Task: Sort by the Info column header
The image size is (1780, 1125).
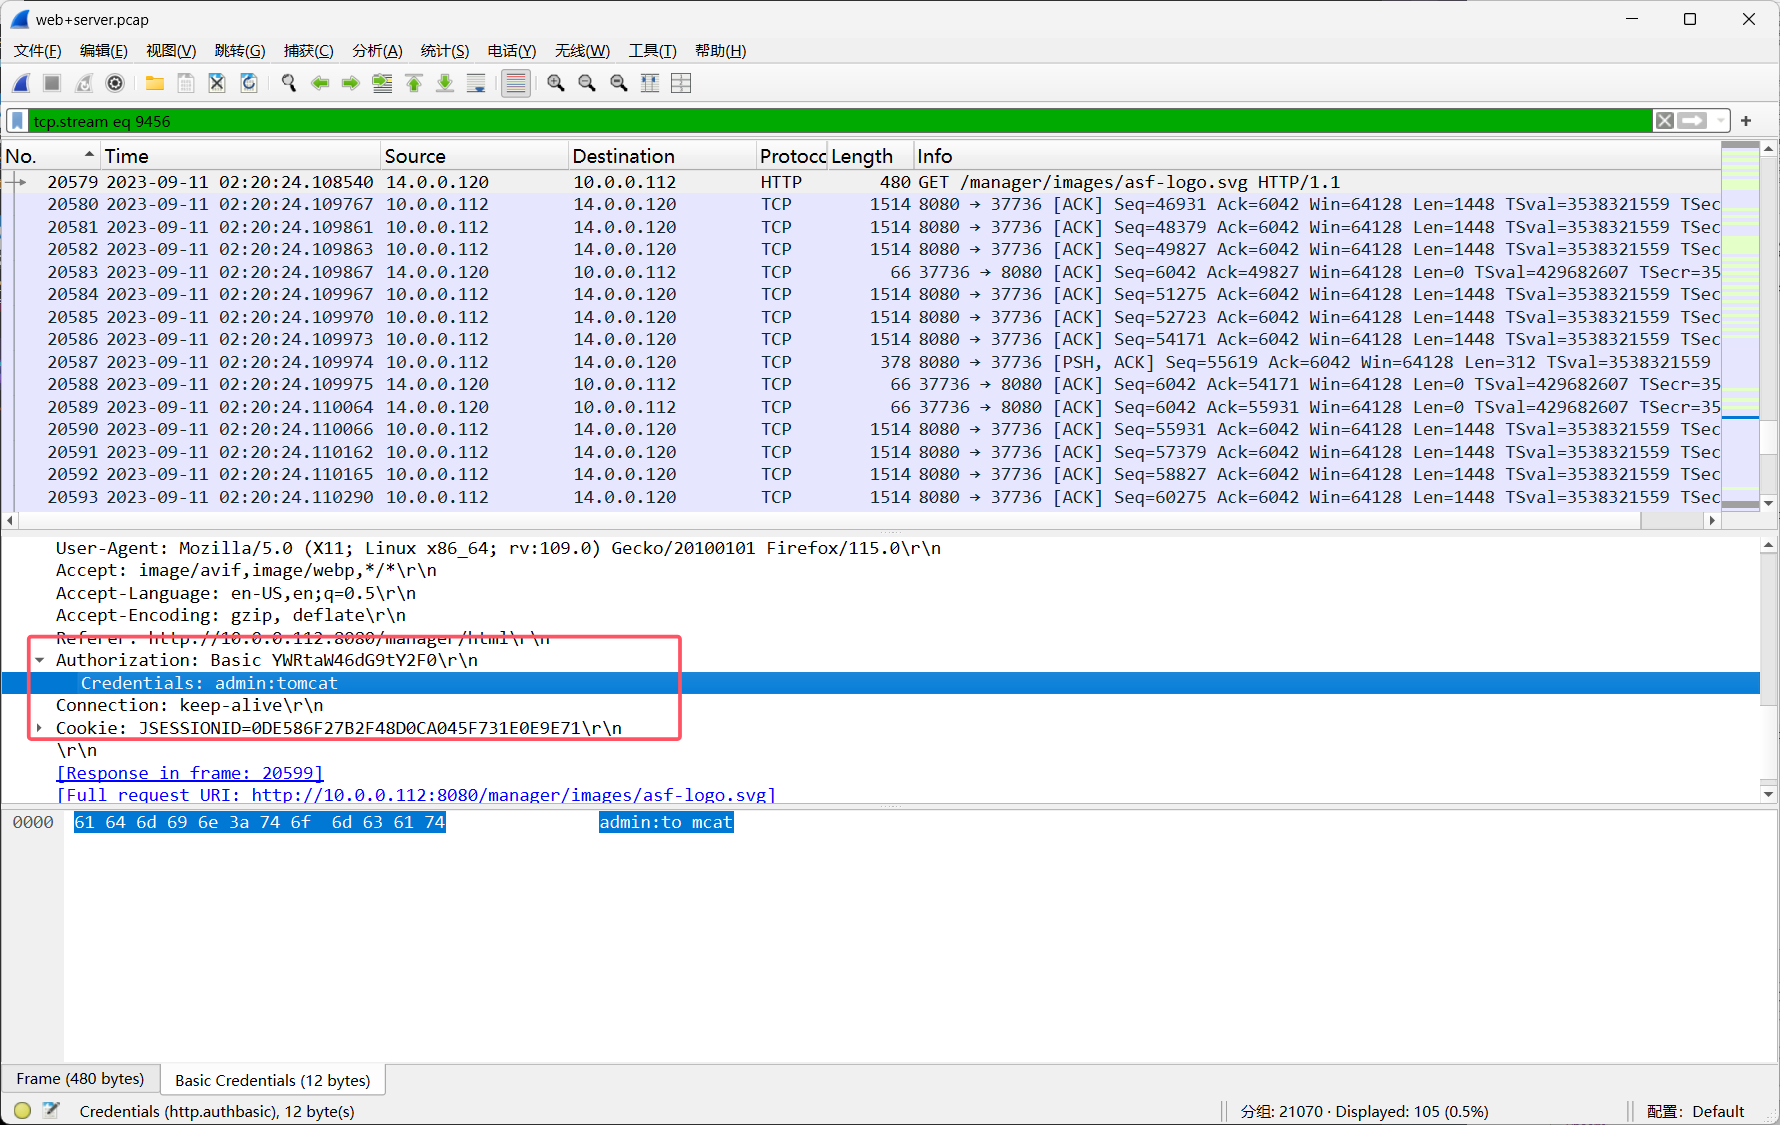Action: point(1315,156)
